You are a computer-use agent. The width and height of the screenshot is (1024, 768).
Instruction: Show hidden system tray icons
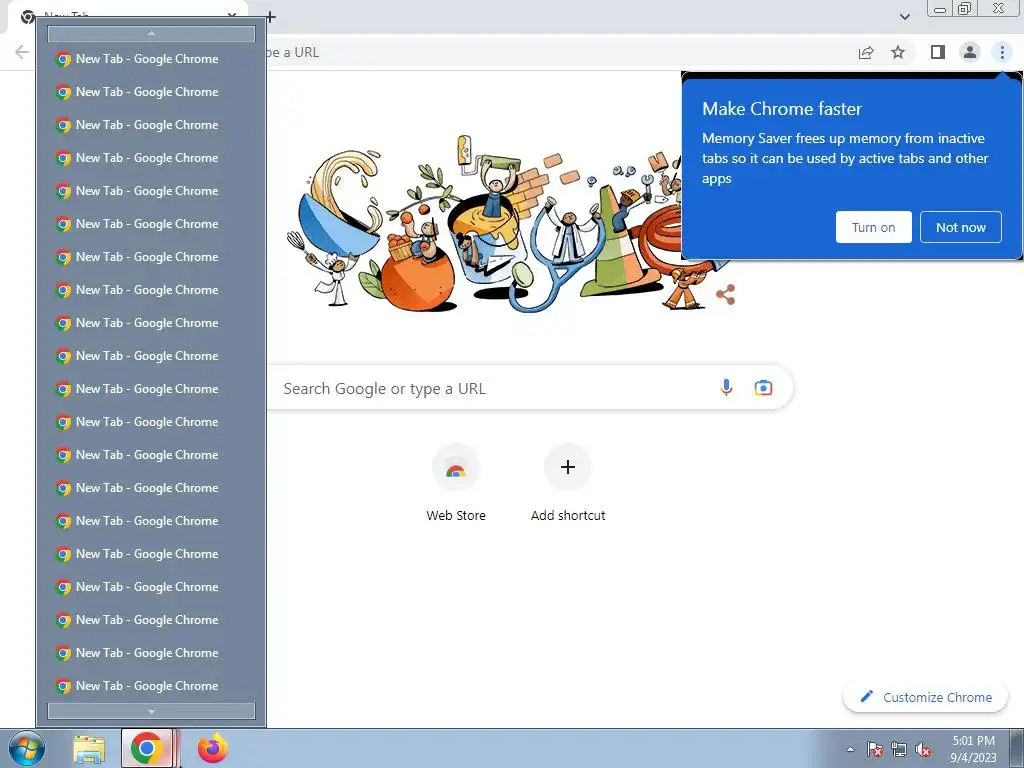[850, 749]
